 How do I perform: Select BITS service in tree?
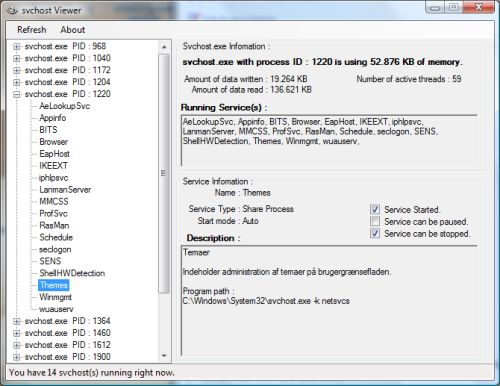point(48,130)
